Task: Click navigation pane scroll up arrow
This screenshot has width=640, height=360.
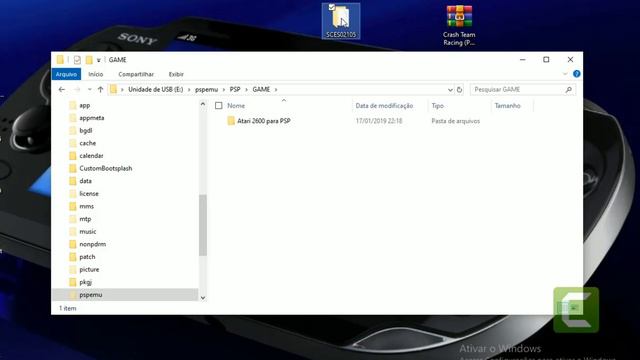Action: point(203,104)
